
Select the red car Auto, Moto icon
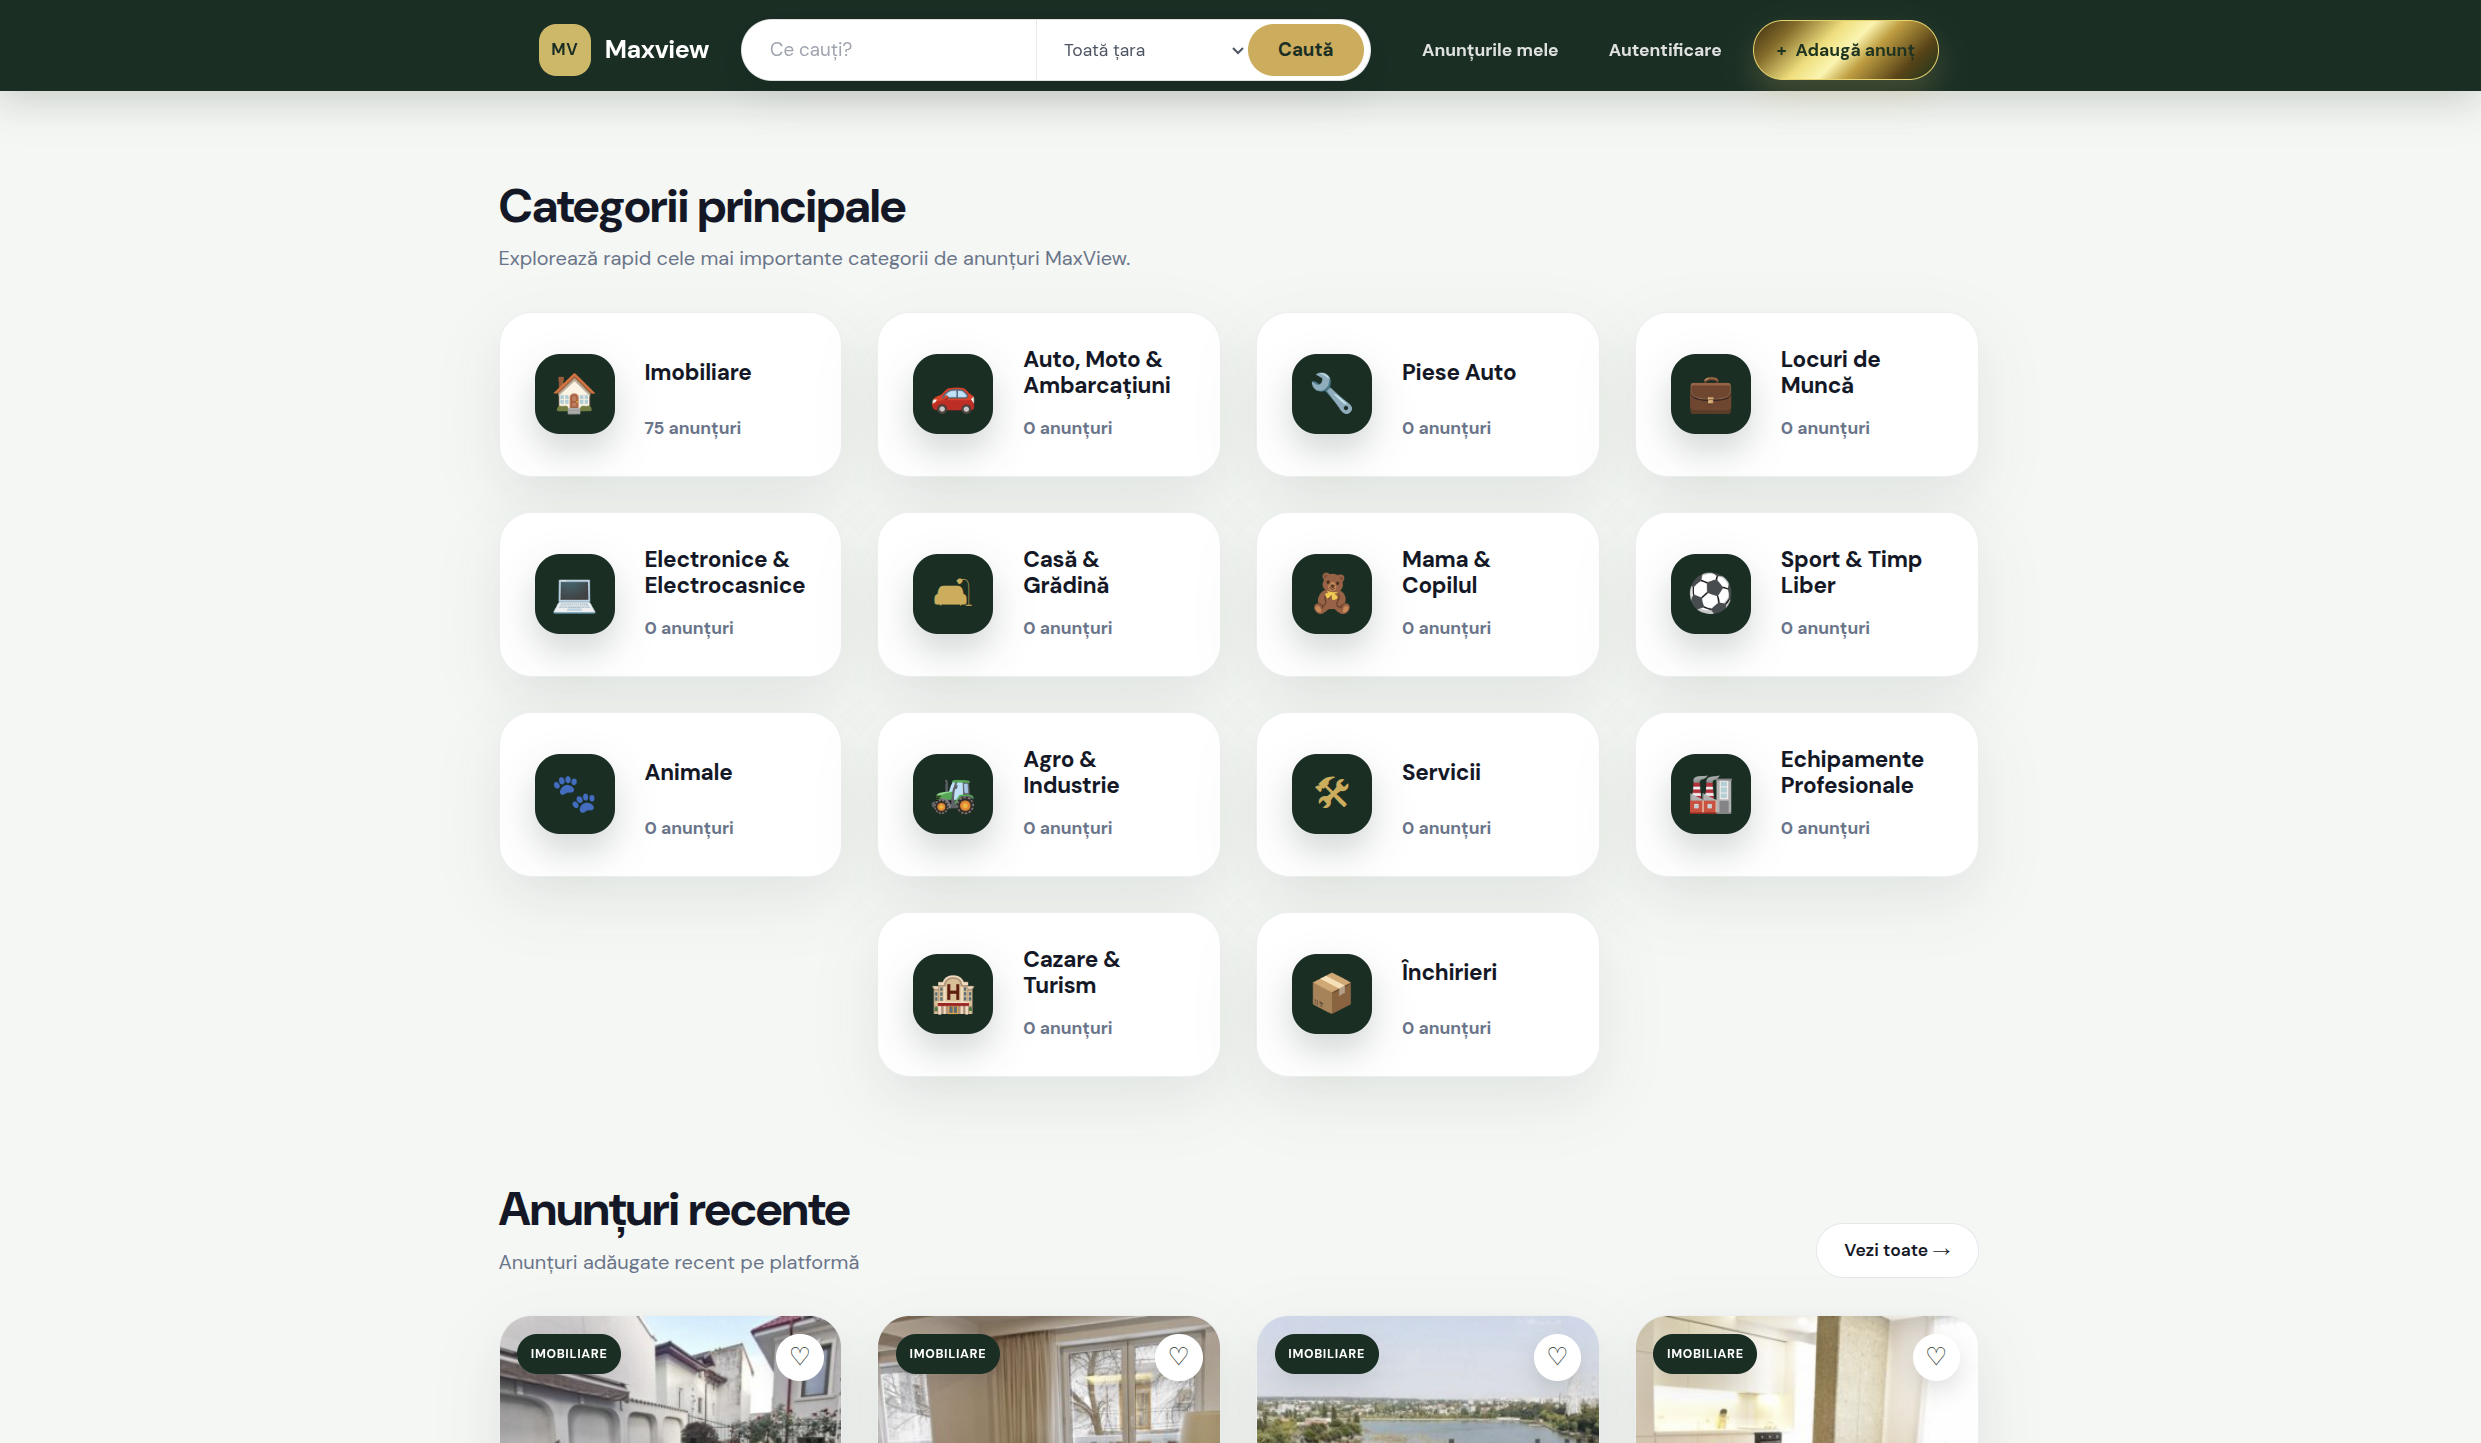[952, 394]
